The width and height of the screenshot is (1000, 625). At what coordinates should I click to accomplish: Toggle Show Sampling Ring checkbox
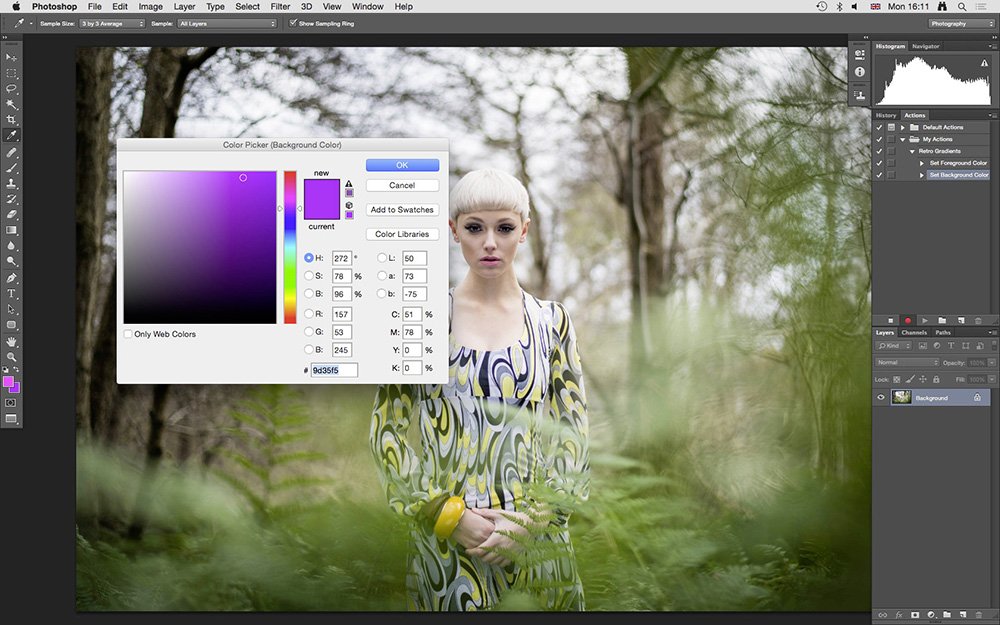[293, 23]
